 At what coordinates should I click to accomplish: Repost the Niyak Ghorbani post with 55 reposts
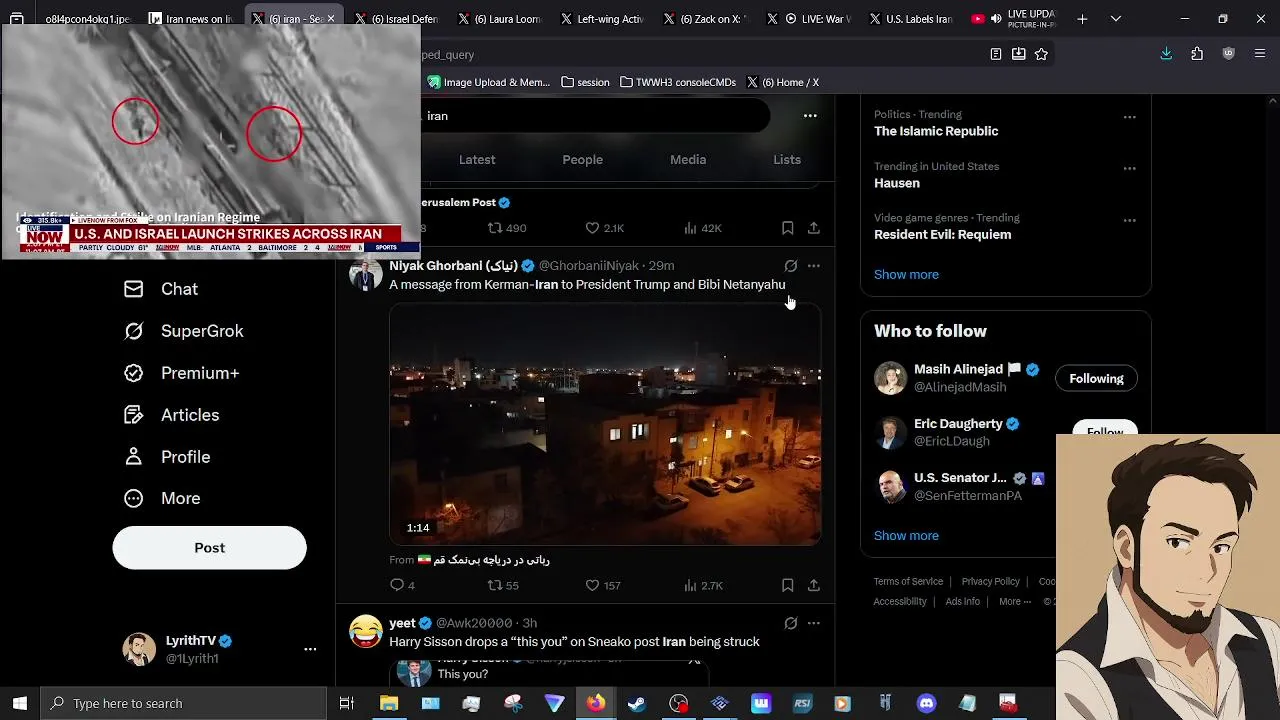[503, 585]
